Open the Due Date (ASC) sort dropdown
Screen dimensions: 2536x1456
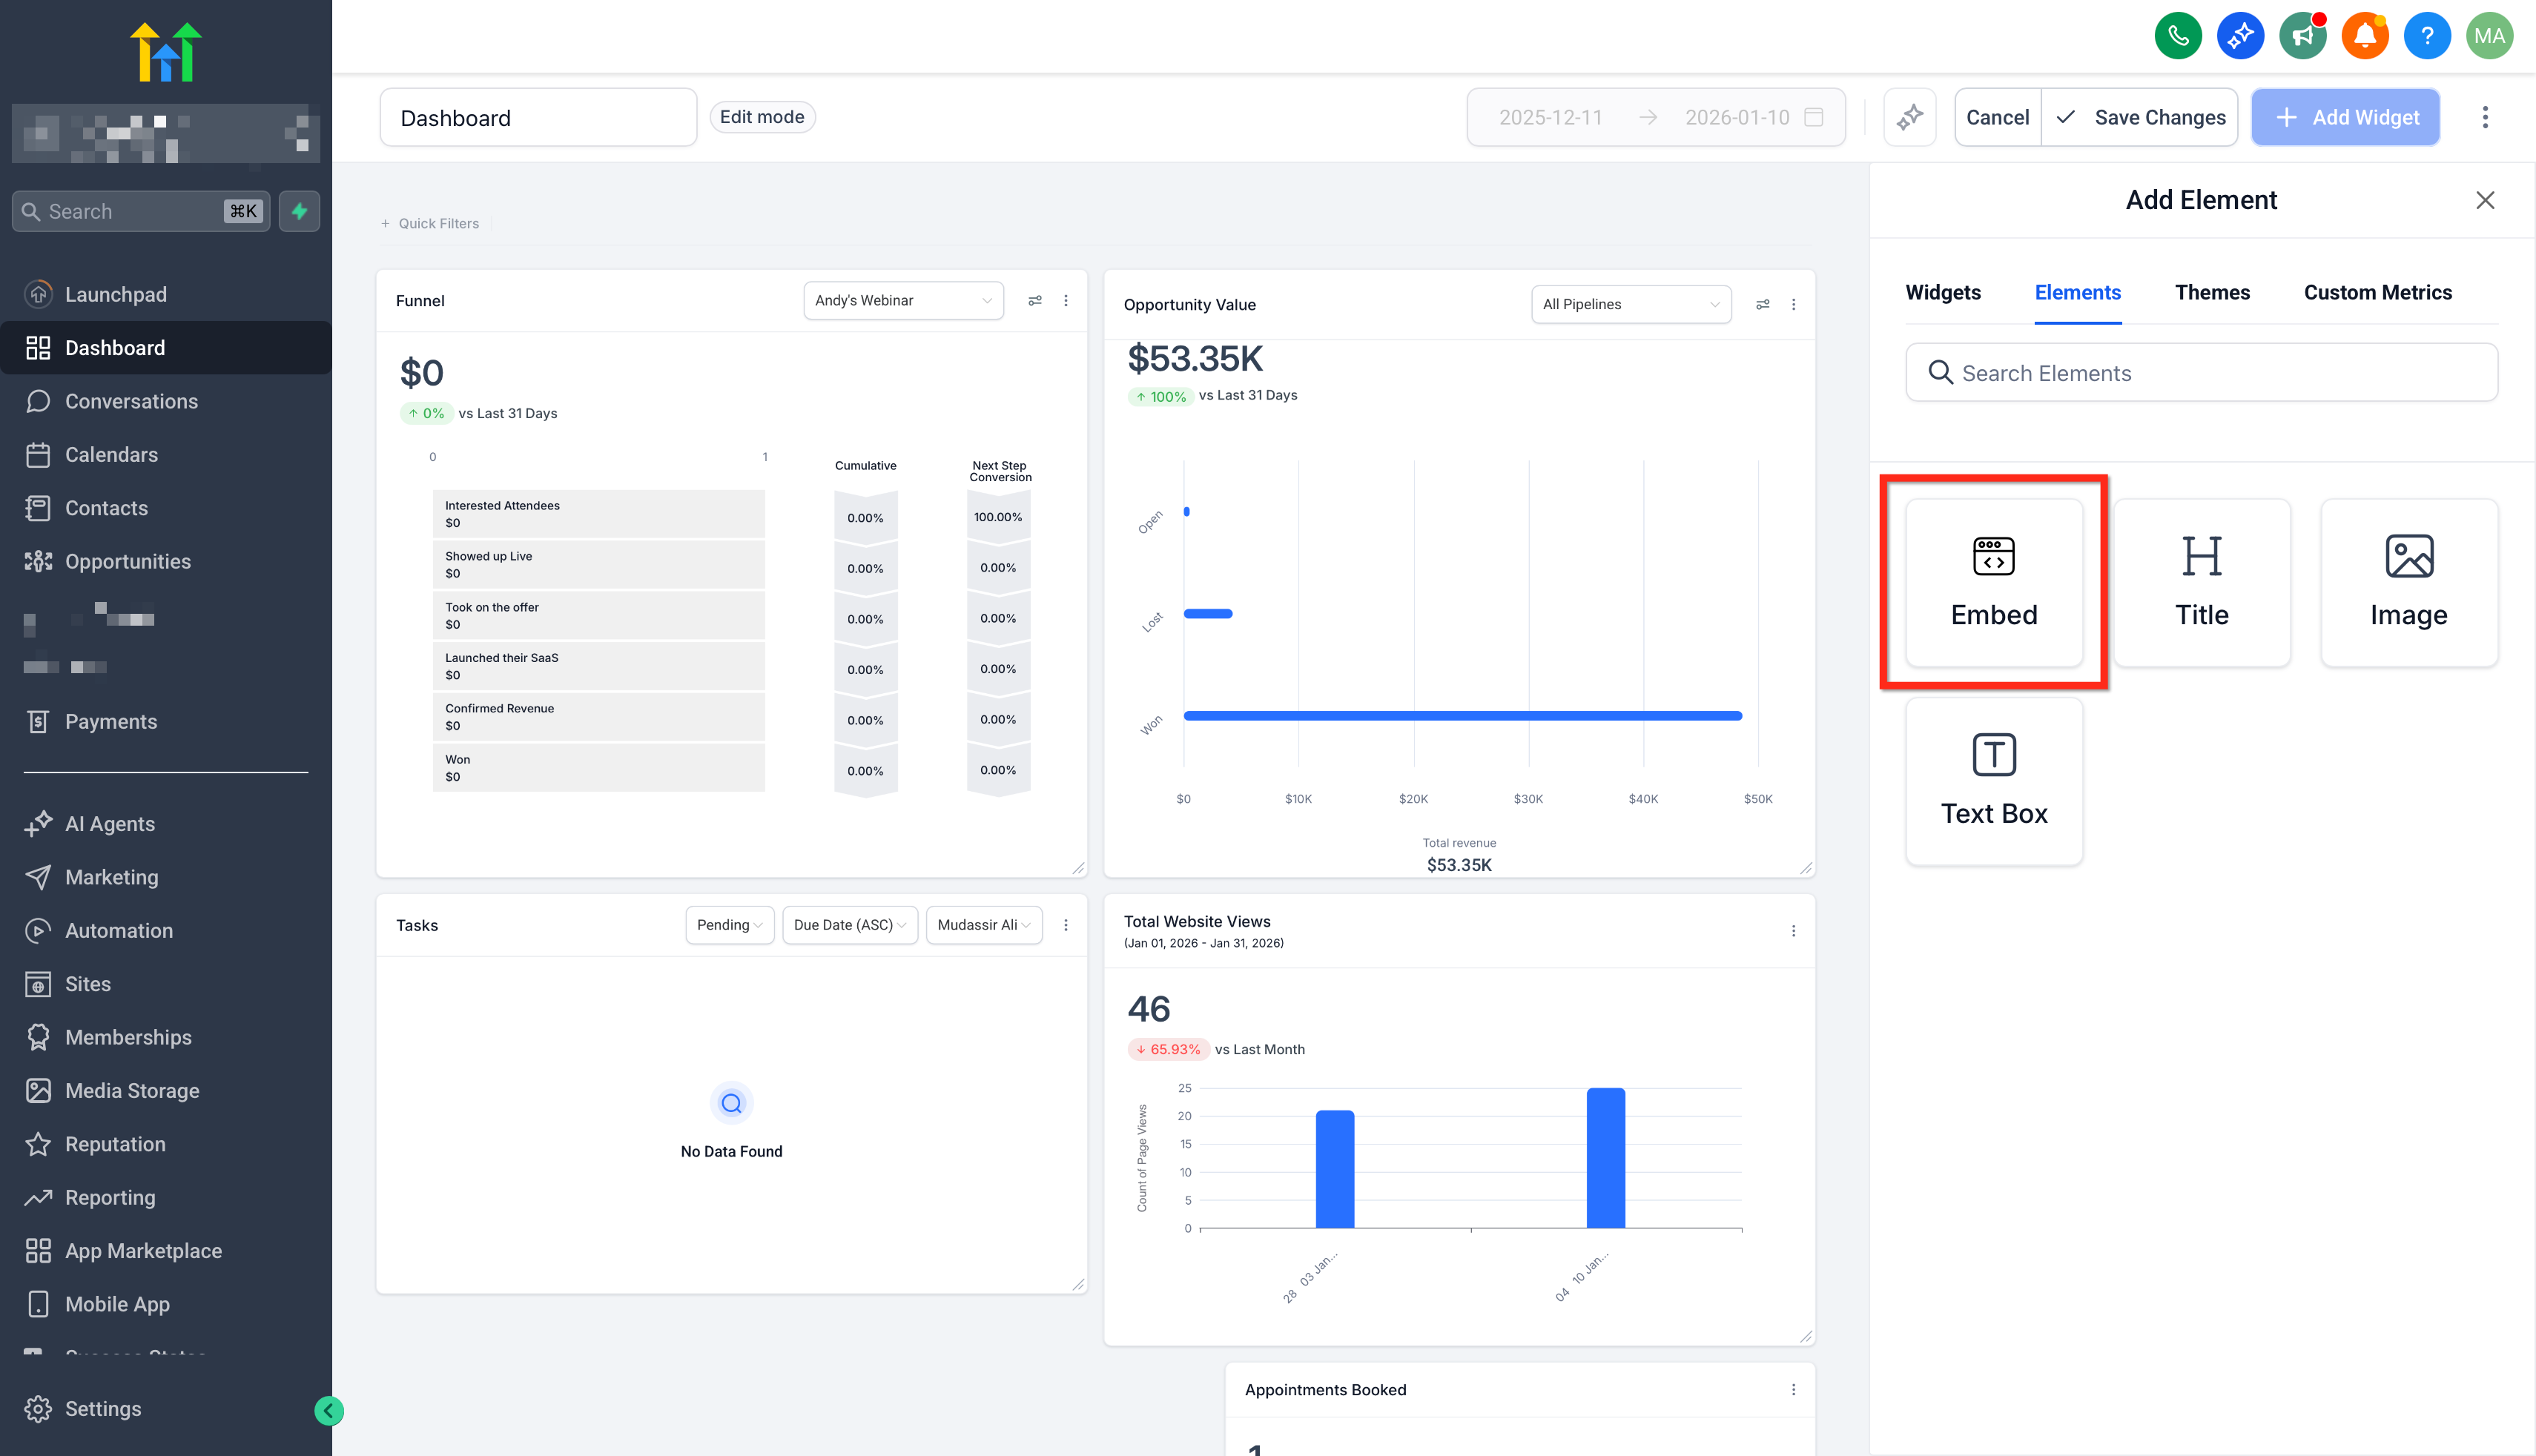[849, 925]
